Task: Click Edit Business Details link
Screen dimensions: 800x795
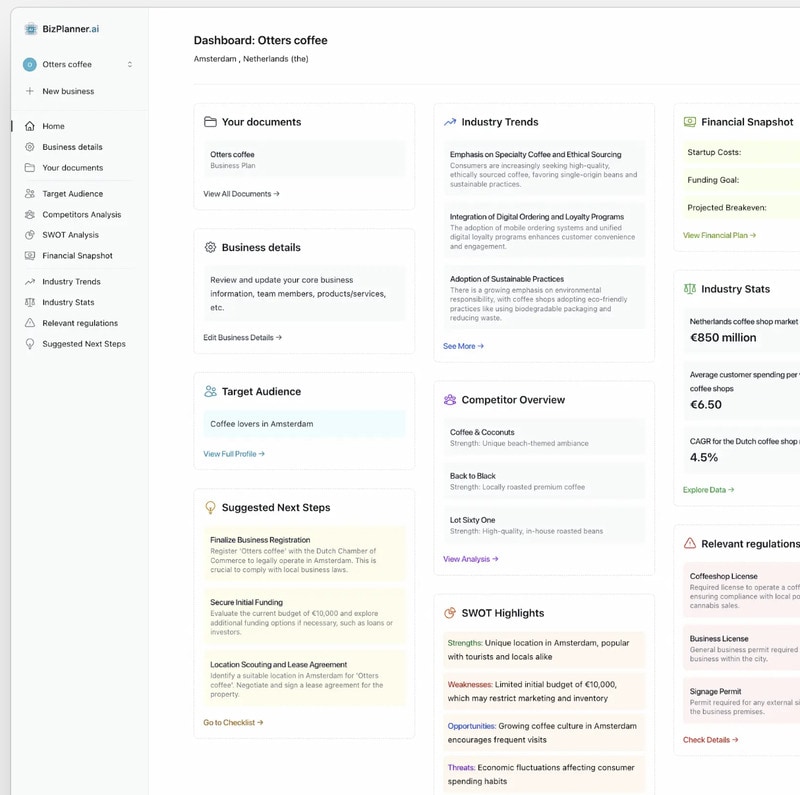Action: [x=242, y=338]
